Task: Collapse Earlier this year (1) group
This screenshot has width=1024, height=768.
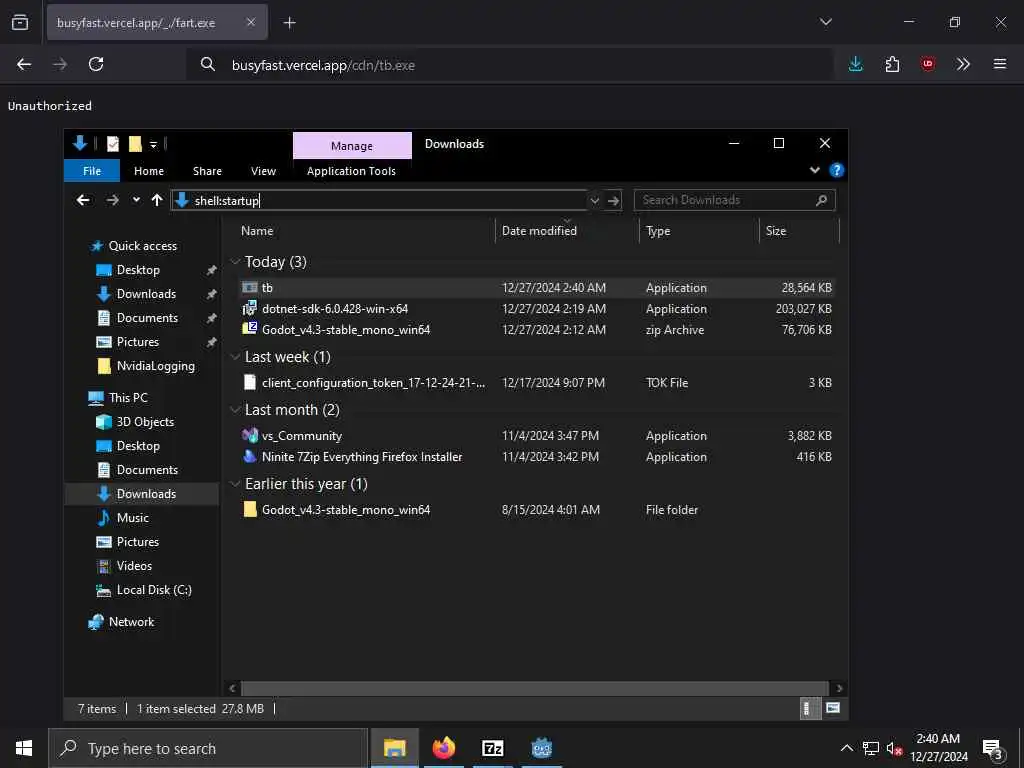Action: pos(236,484)
